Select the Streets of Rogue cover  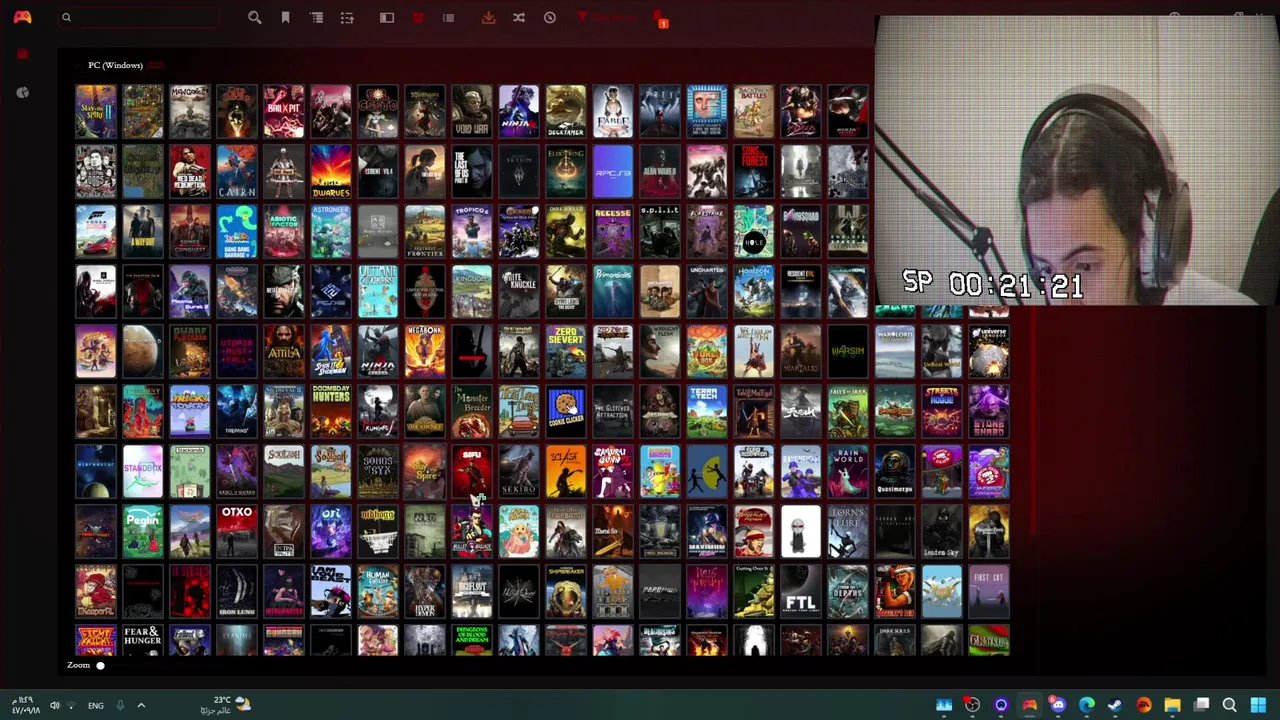click(x=942, y=411)
